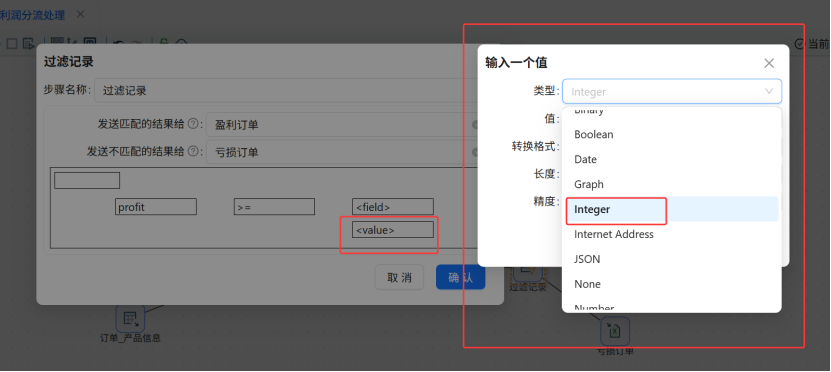
Task: Click the 订单_产品信息 step label
Action: point(130,338)
